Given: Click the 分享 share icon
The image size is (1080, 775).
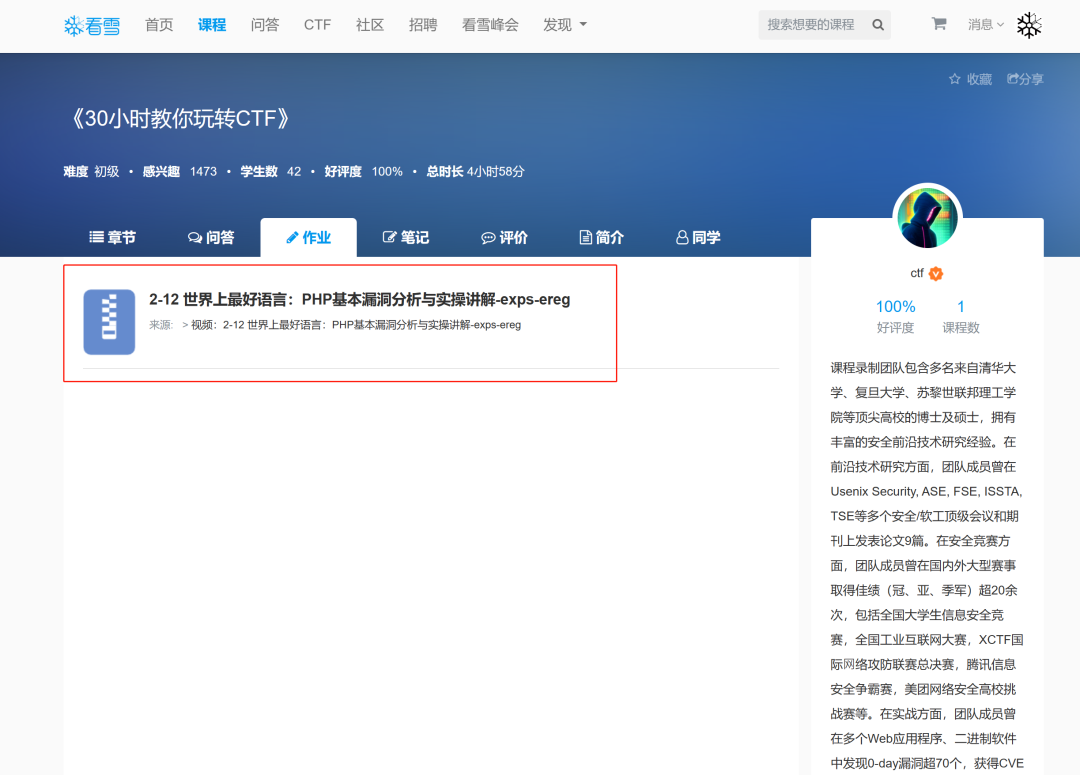Looking at the screenshot, I should (1012, 79).
